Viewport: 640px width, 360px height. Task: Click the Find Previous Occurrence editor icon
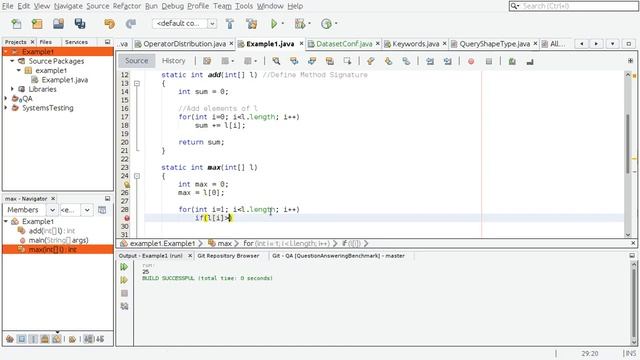(294, 61)
